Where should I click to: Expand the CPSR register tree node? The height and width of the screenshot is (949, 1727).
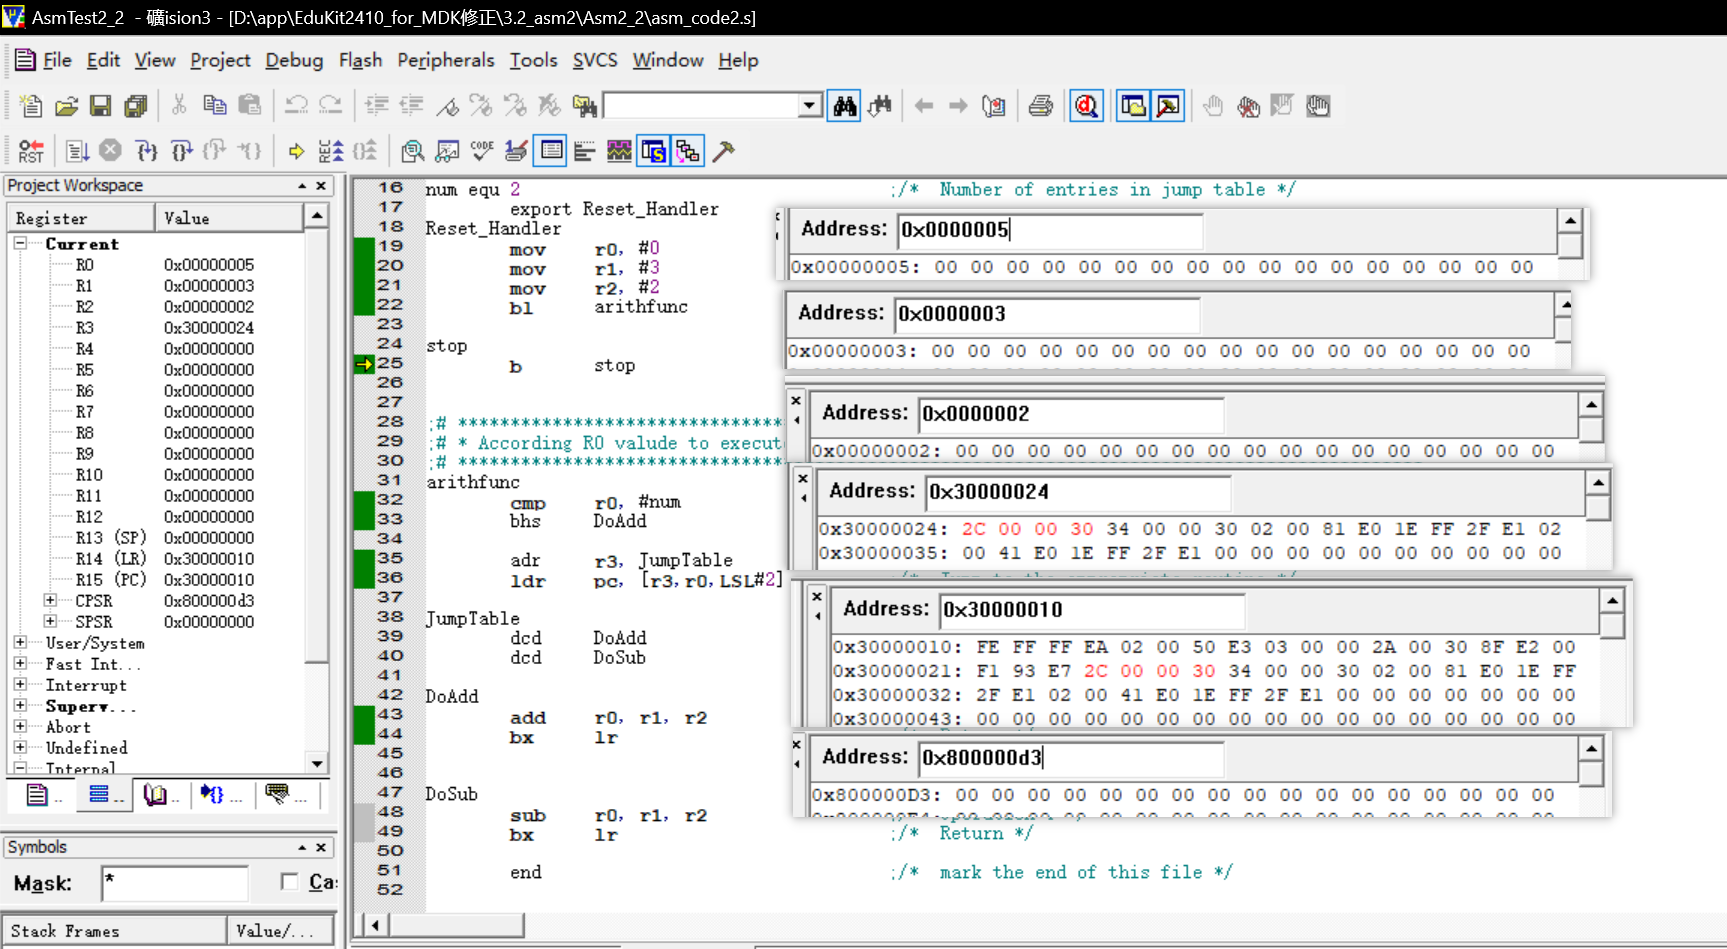coord(50,600)
